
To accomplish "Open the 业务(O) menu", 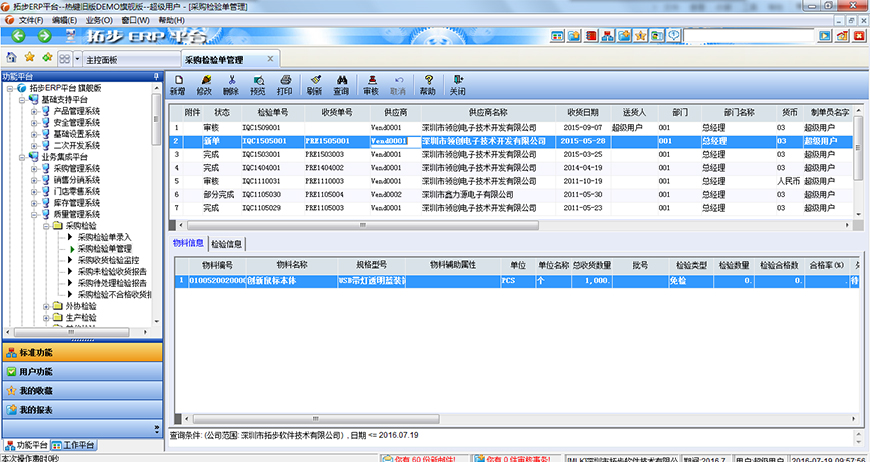I will click(99, 20).
